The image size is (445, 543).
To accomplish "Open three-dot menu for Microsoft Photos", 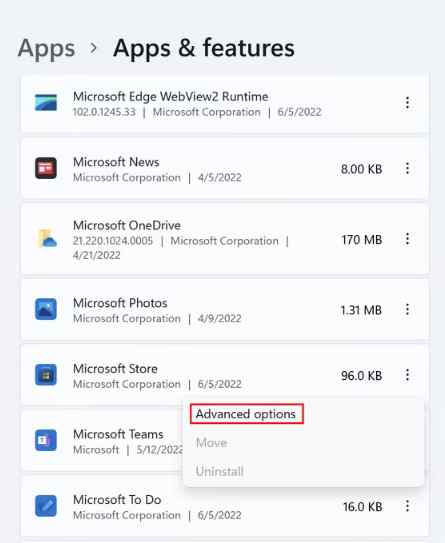I will 408,309.
